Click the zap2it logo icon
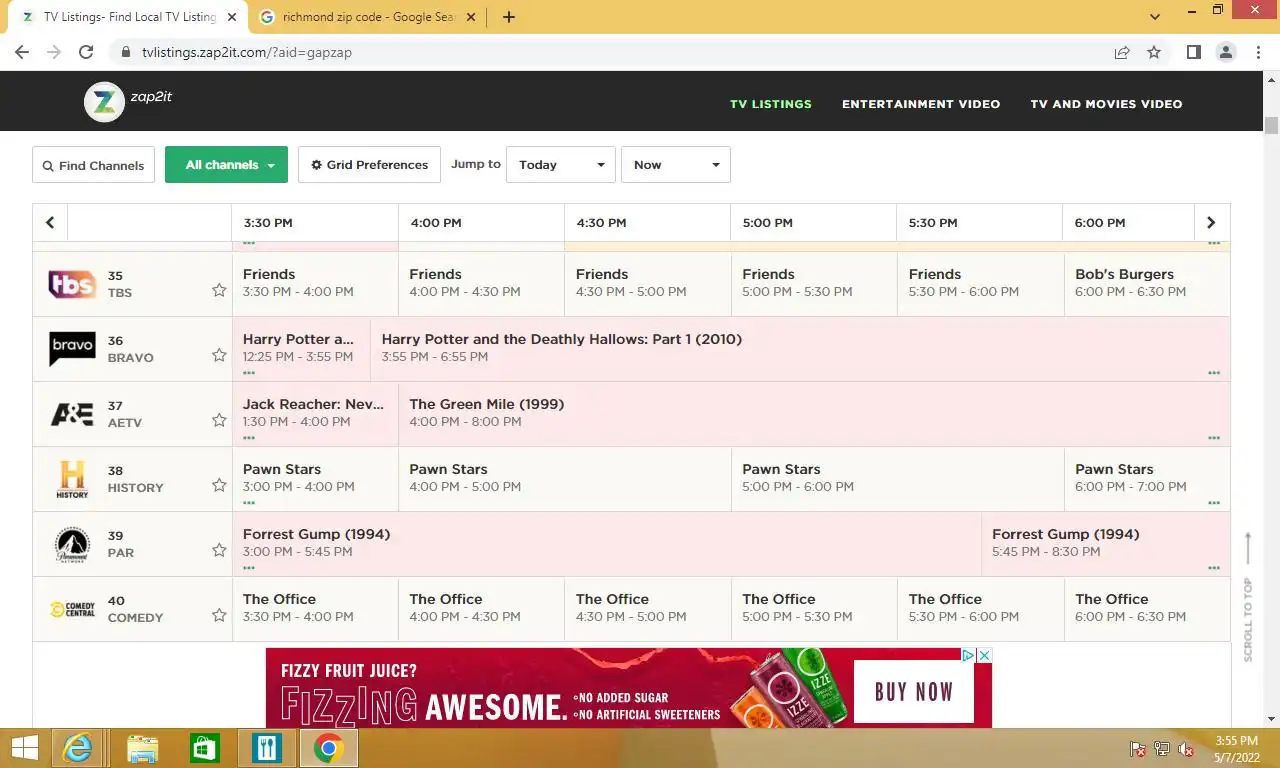The width and height of the screenshot is (1280, 768). [104, 101]
